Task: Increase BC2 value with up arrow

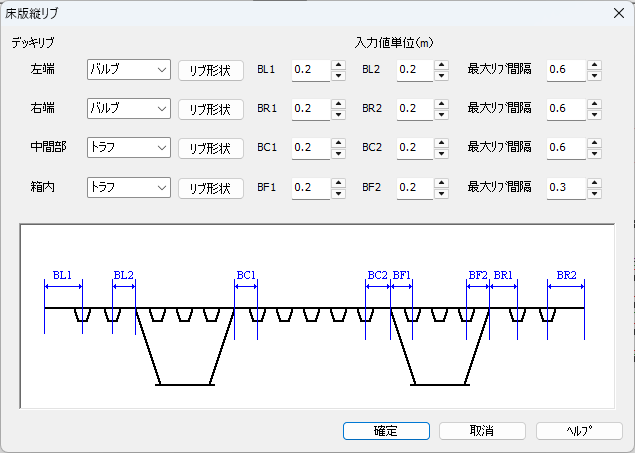Action: coord(441,143)
